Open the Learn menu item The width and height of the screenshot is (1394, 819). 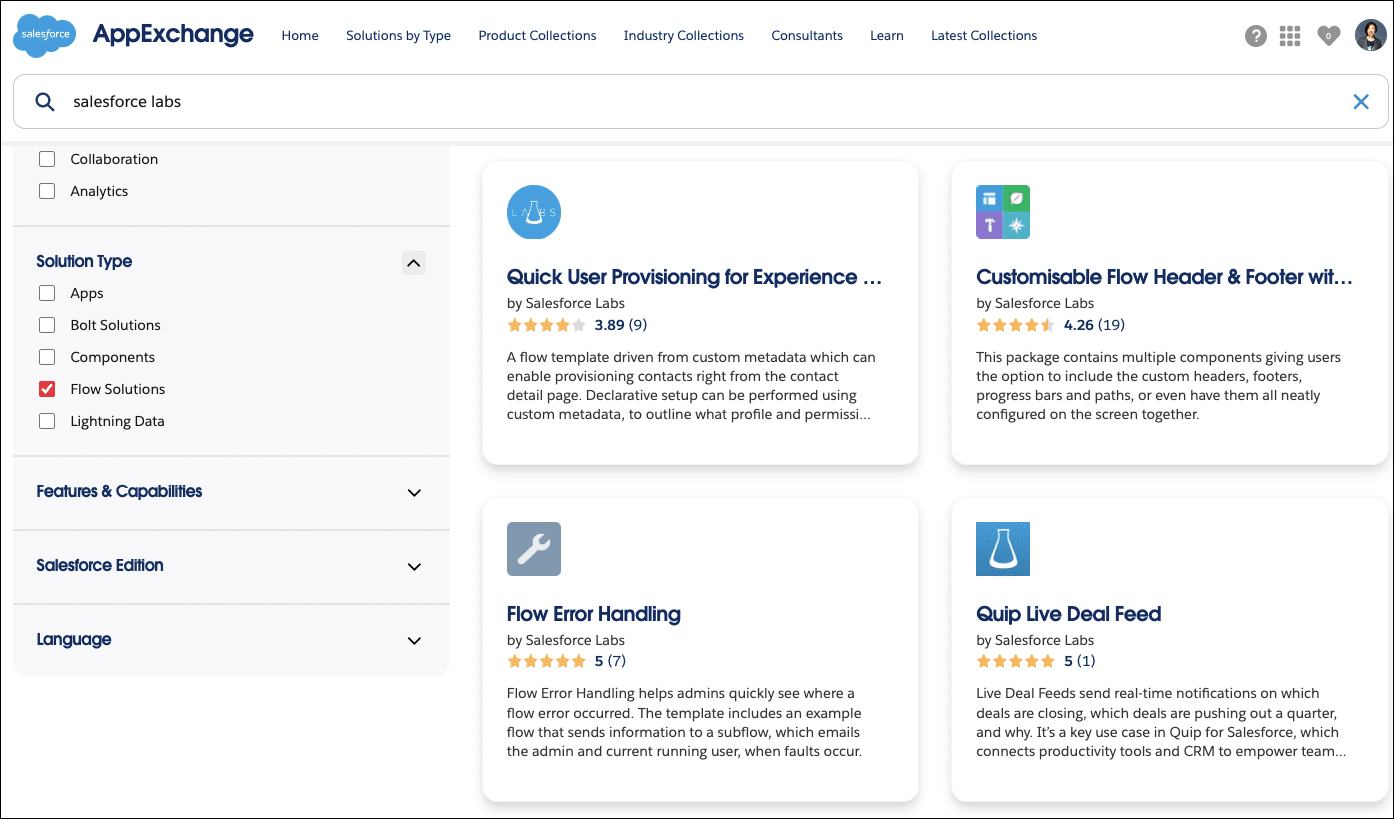click(x=887, y=35)
